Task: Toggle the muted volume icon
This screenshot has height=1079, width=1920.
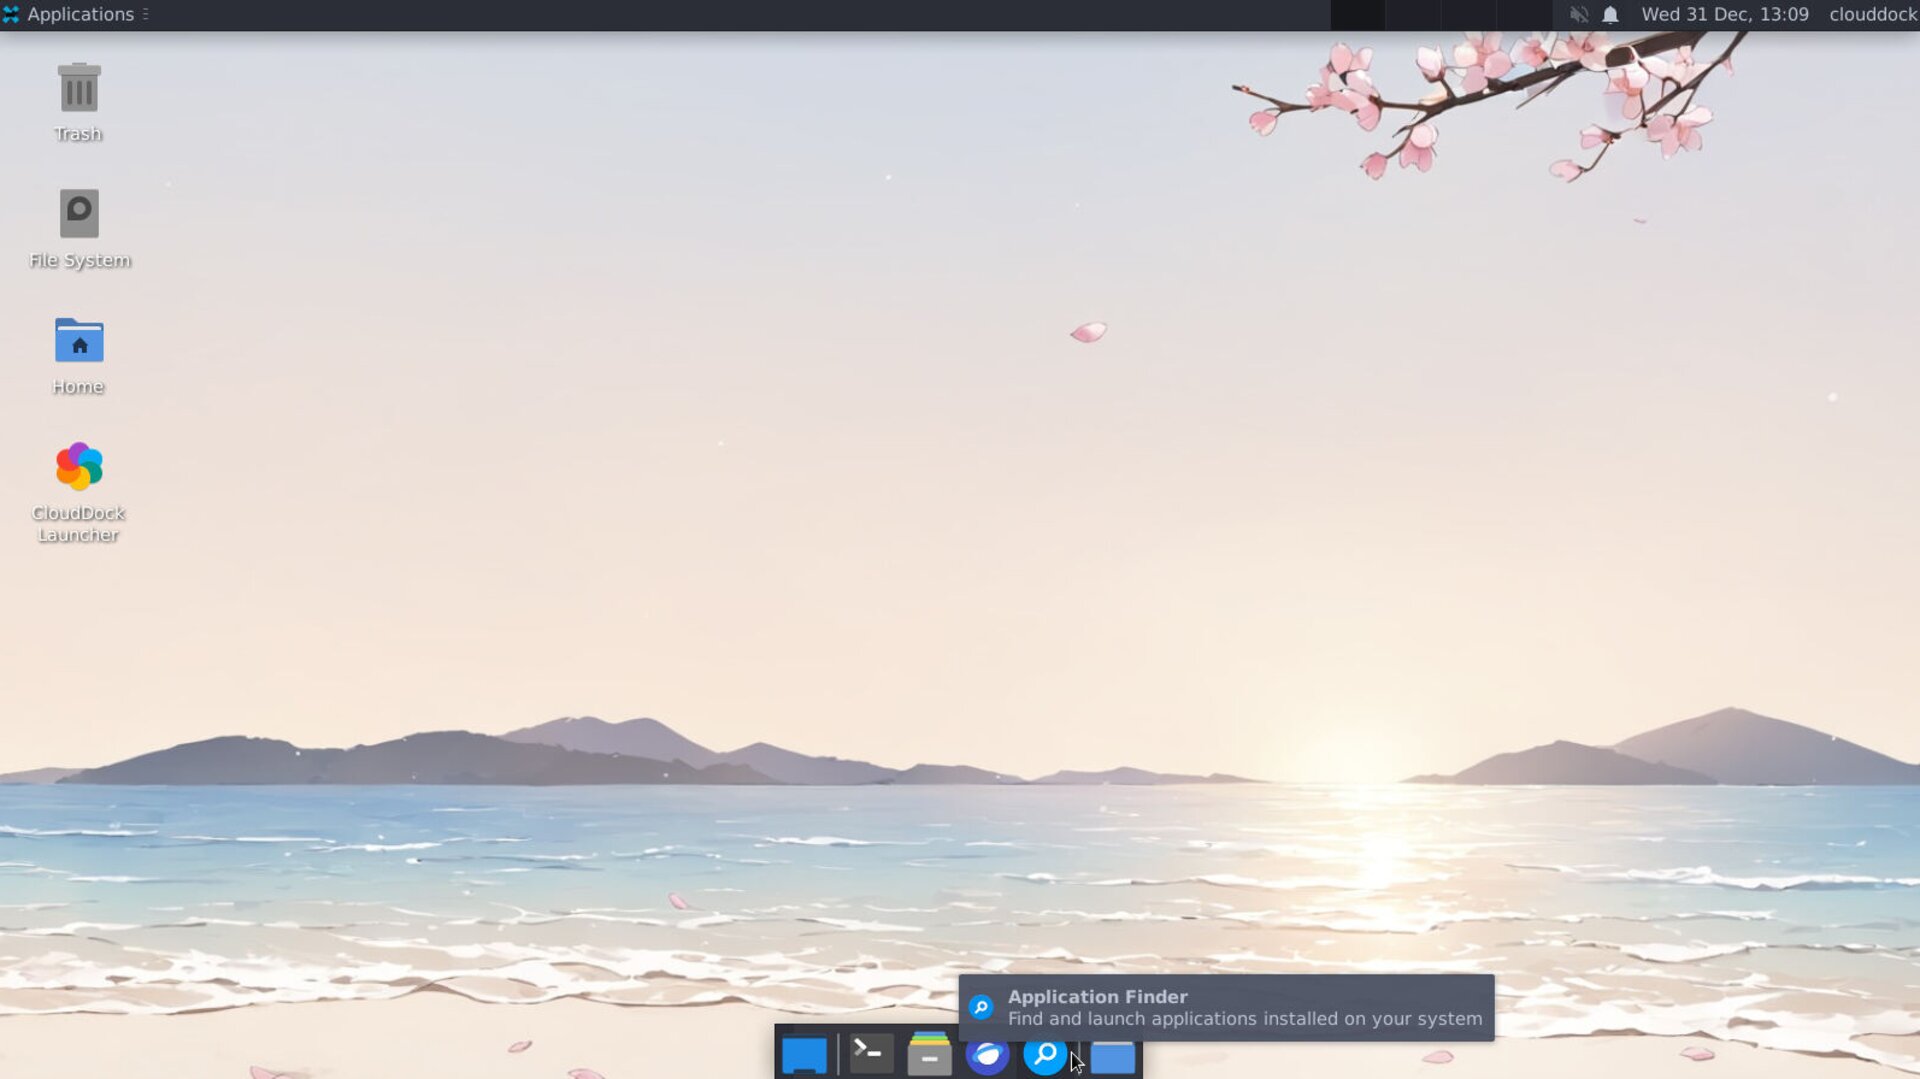Action: 1579,14
